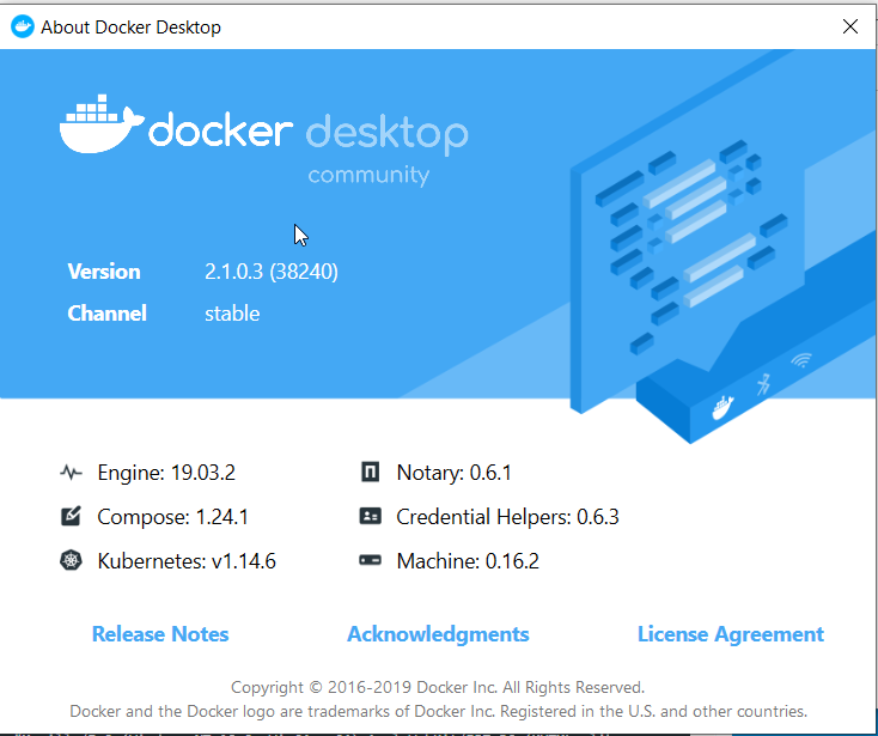Click the Kubernetes wheel icon
The width and height of the screenshot is (878, 736).
click(70, 561)
